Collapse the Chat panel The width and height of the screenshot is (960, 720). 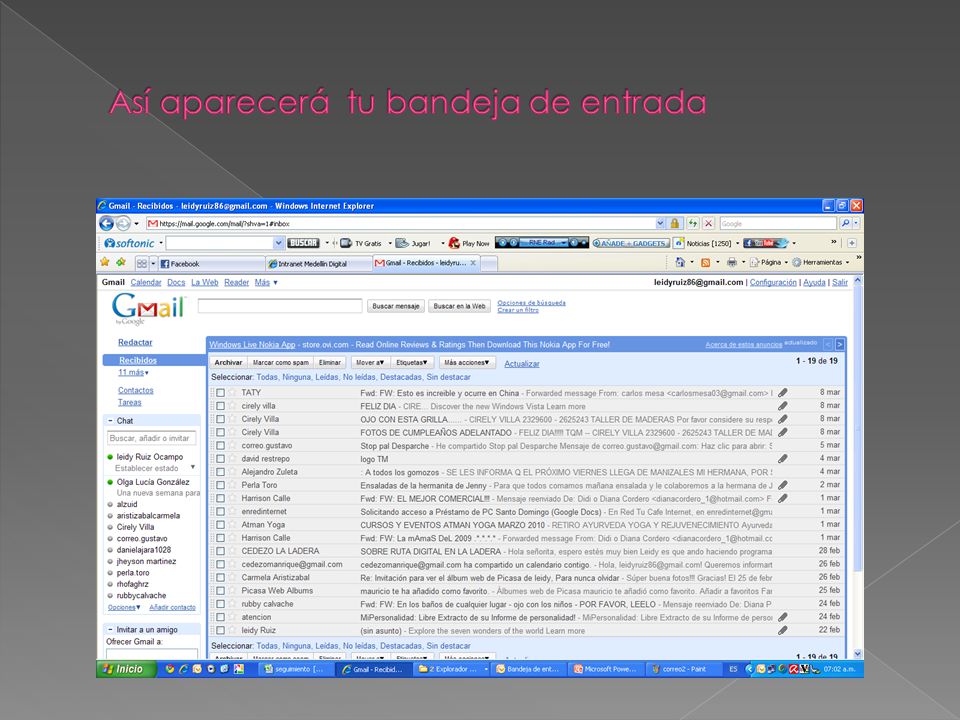coord(110,421)
